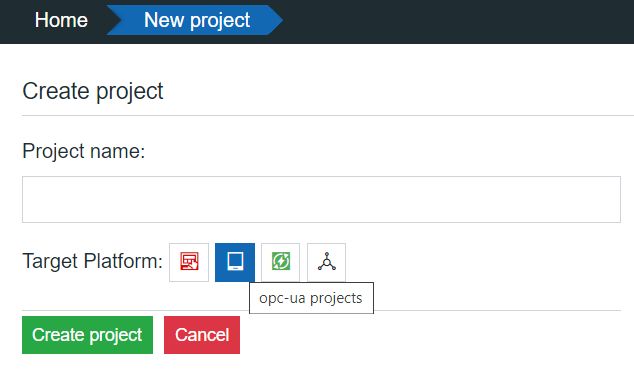Choose the blue tablet device platform icon
Image resolution: width=634 pixels, height=374 pixels.
tap(235, 262)
